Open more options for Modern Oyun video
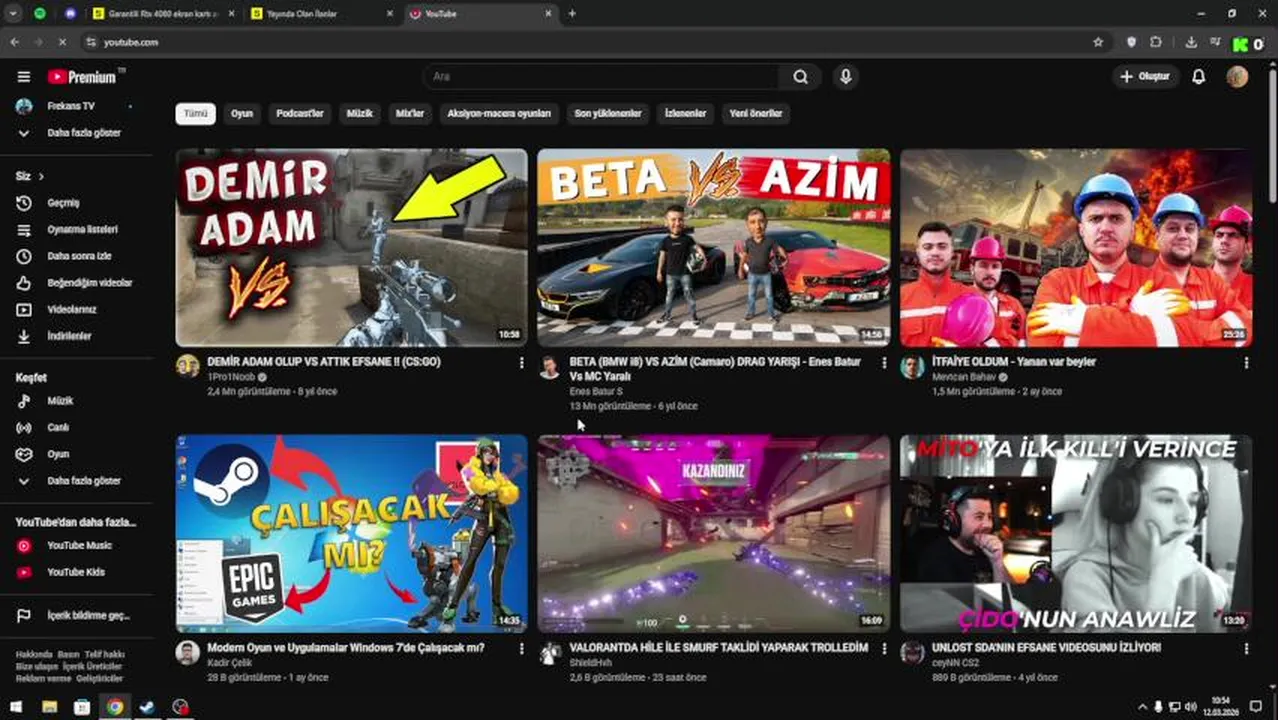1278x720 pixels. click(x=521, y=649)
